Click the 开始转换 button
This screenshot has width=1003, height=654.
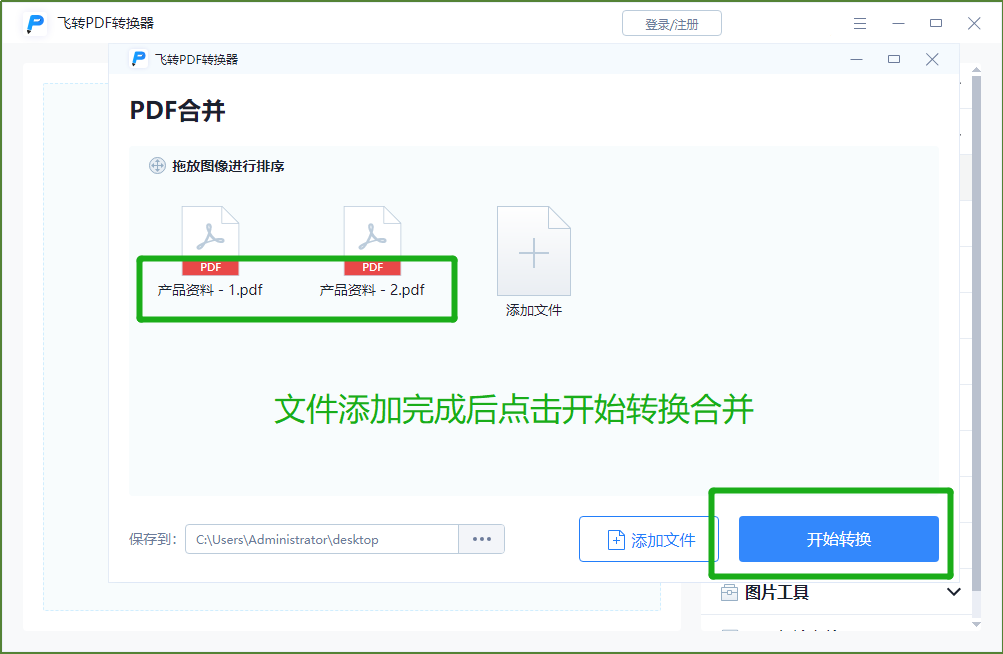point(838,539)
